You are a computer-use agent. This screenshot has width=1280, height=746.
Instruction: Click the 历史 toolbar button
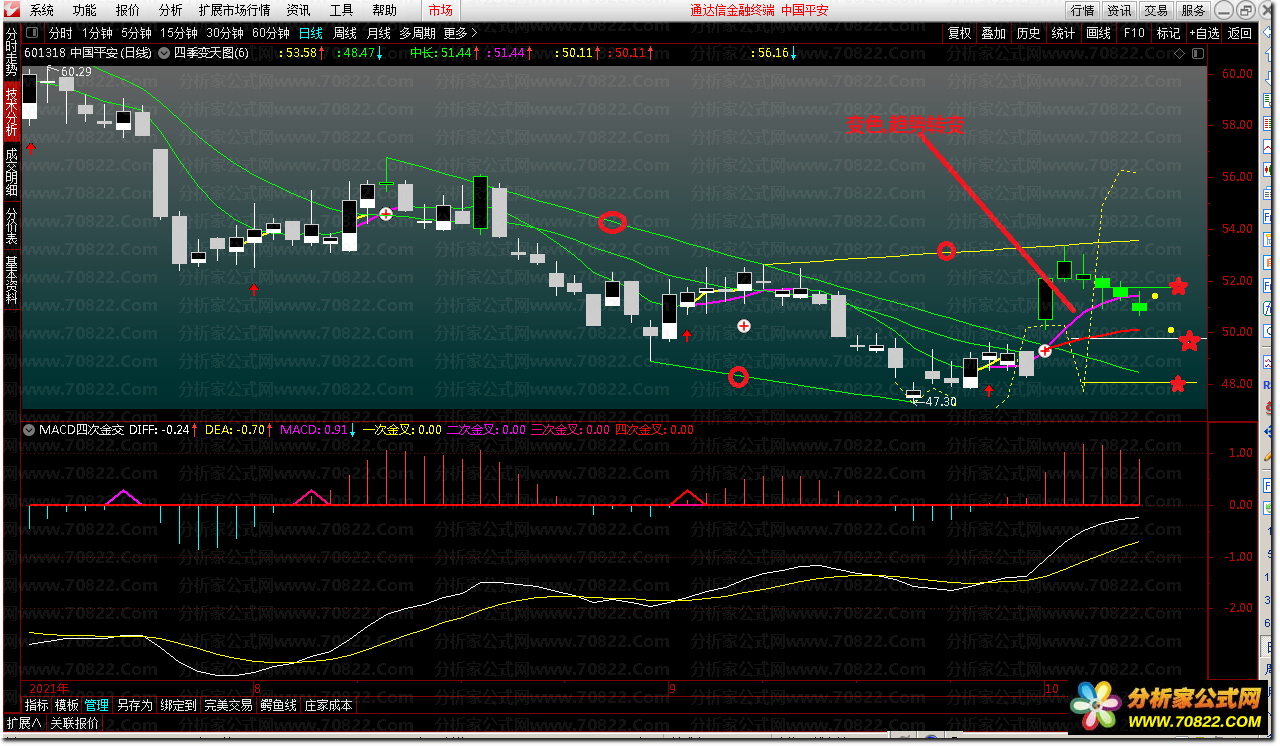point(1028,33)
